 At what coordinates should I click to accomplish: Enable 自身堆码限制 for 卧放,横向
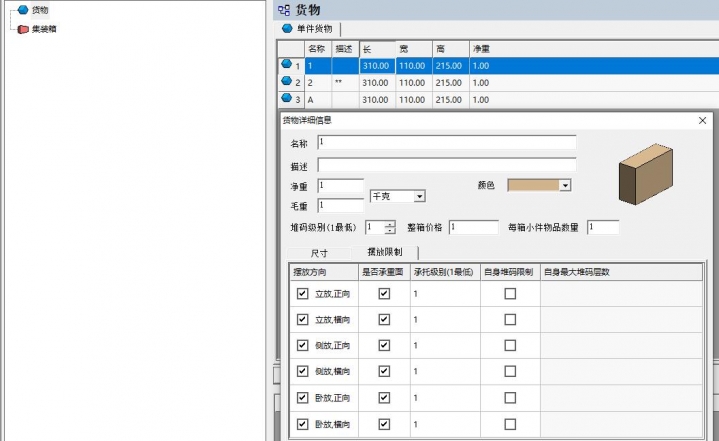click(510, 424)
